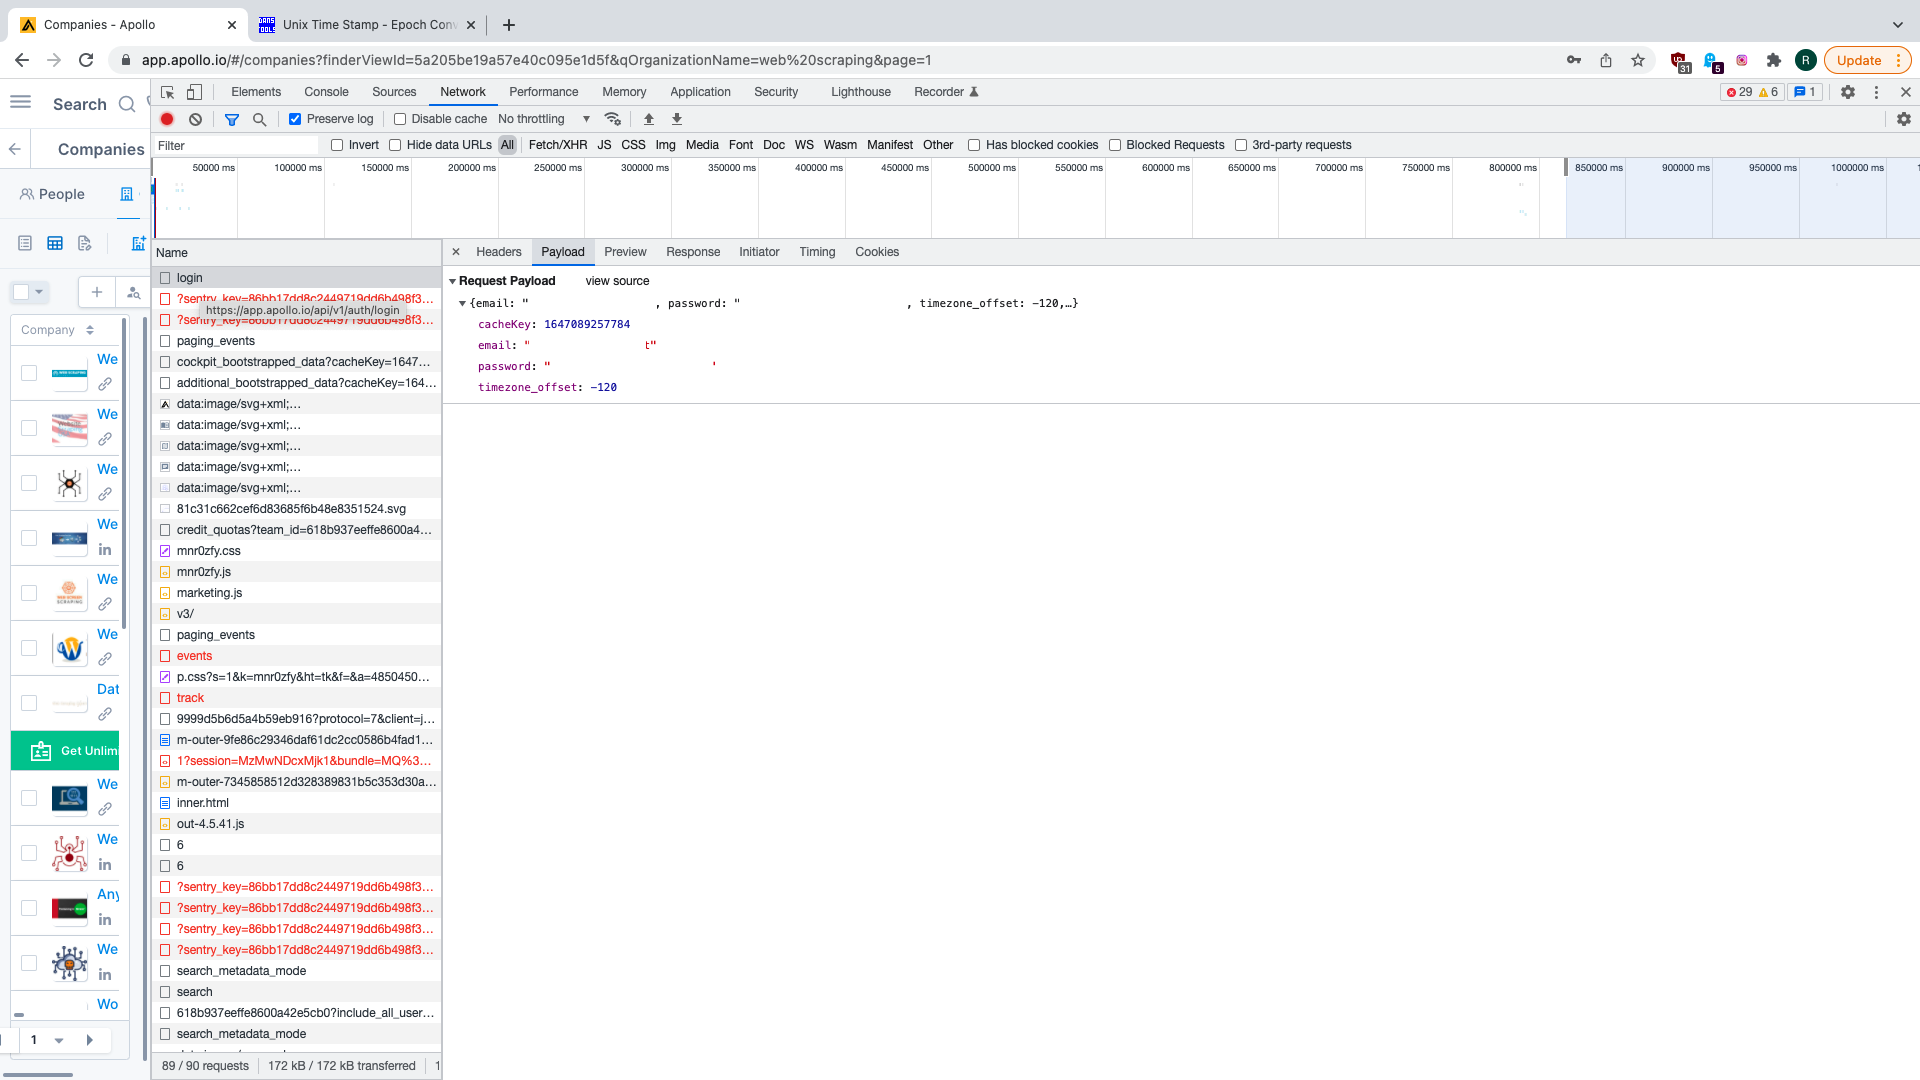Collapse the Request Payload section
Image resolution: width=1920 pixels, height=1080 pixels.
tap(453, 281)
